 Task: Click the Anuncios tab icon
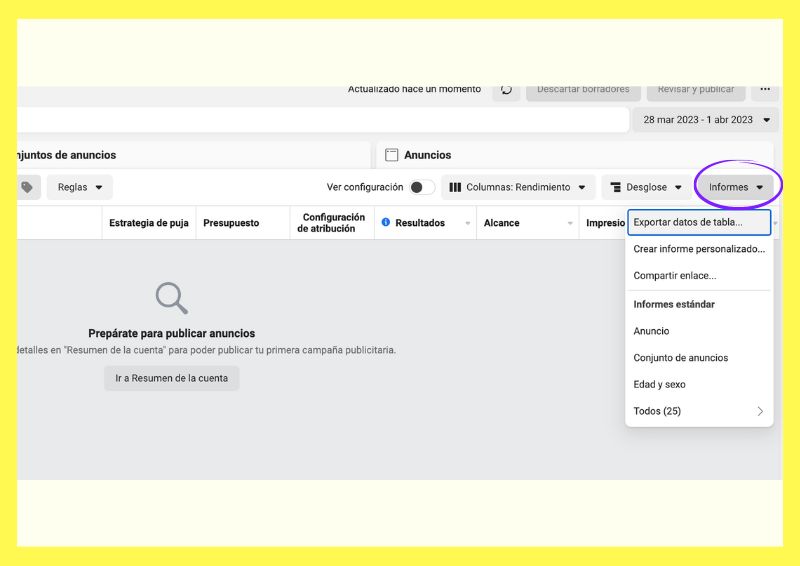click(392, 155)
